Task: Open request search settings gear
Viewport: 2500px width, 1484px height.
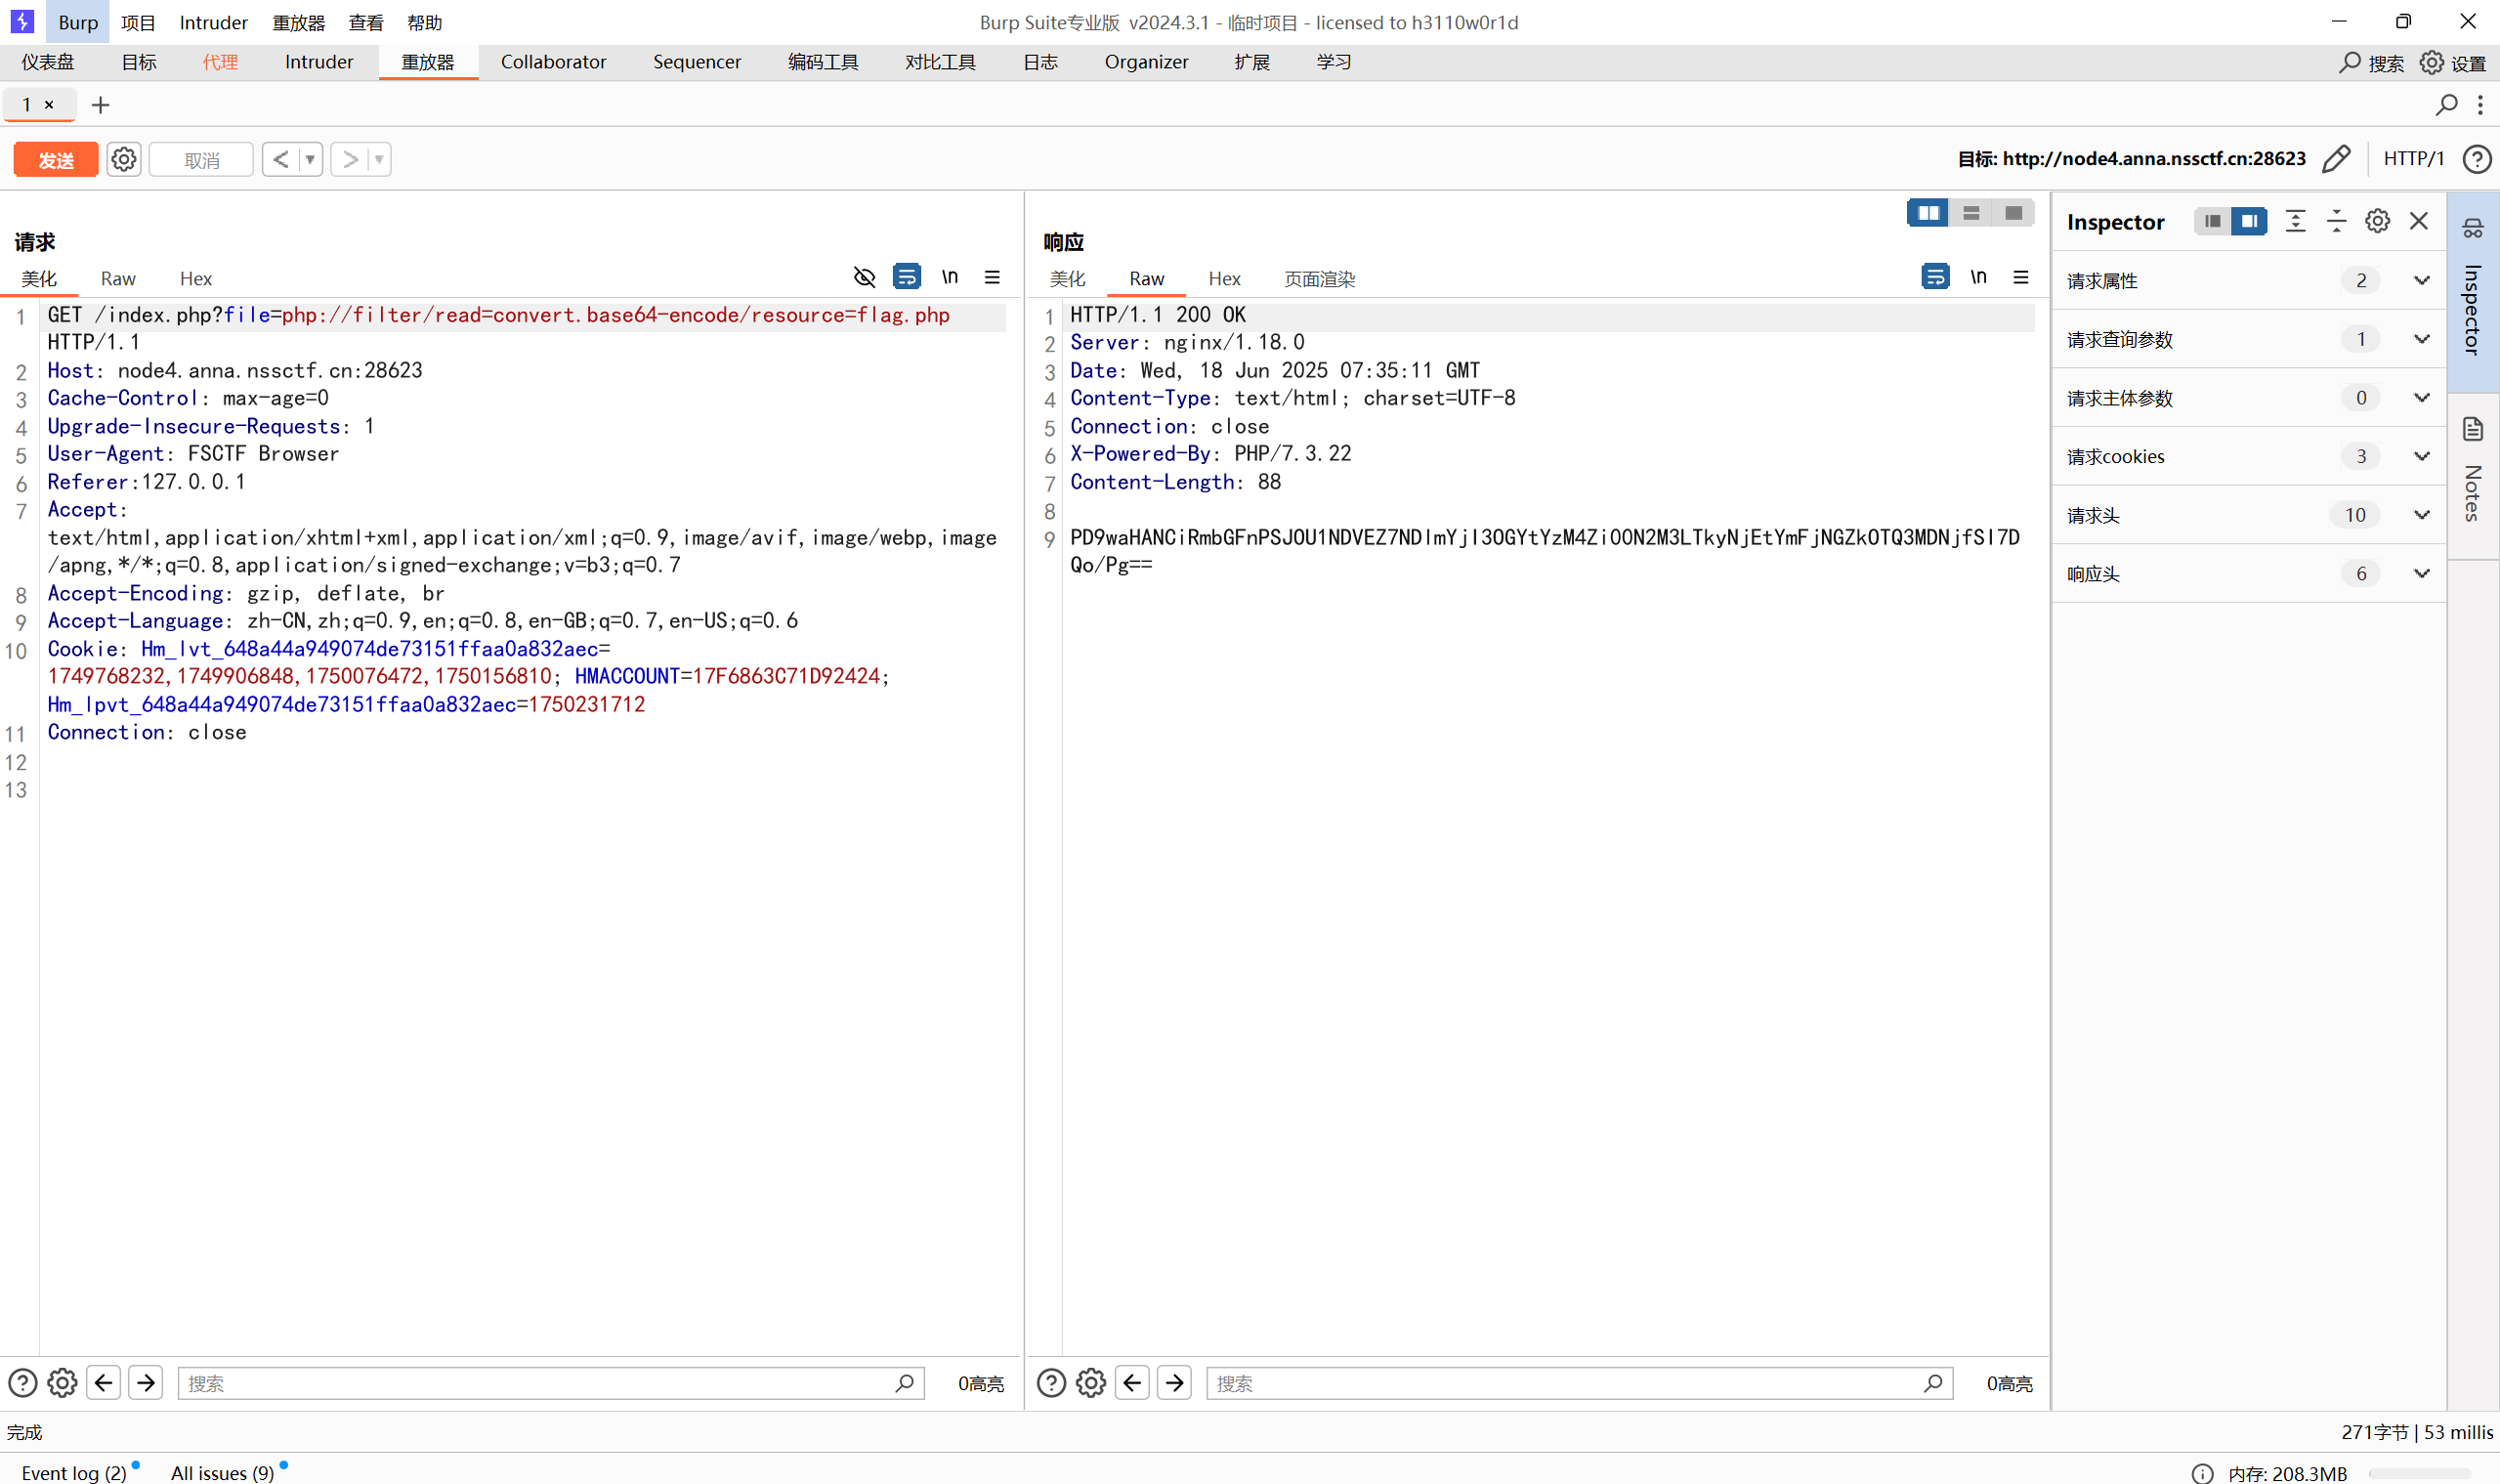Action: 62,1383
